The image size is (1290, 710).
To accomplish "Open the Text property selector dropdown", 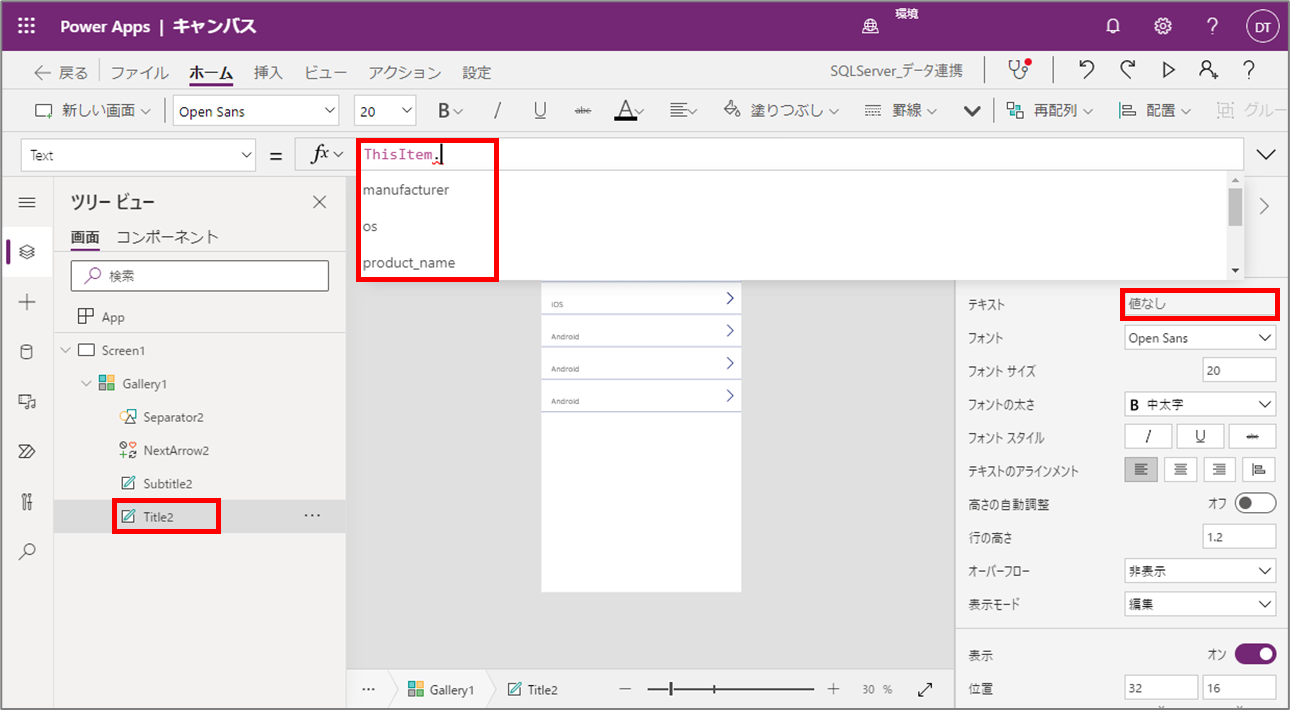I will (138, 155).
